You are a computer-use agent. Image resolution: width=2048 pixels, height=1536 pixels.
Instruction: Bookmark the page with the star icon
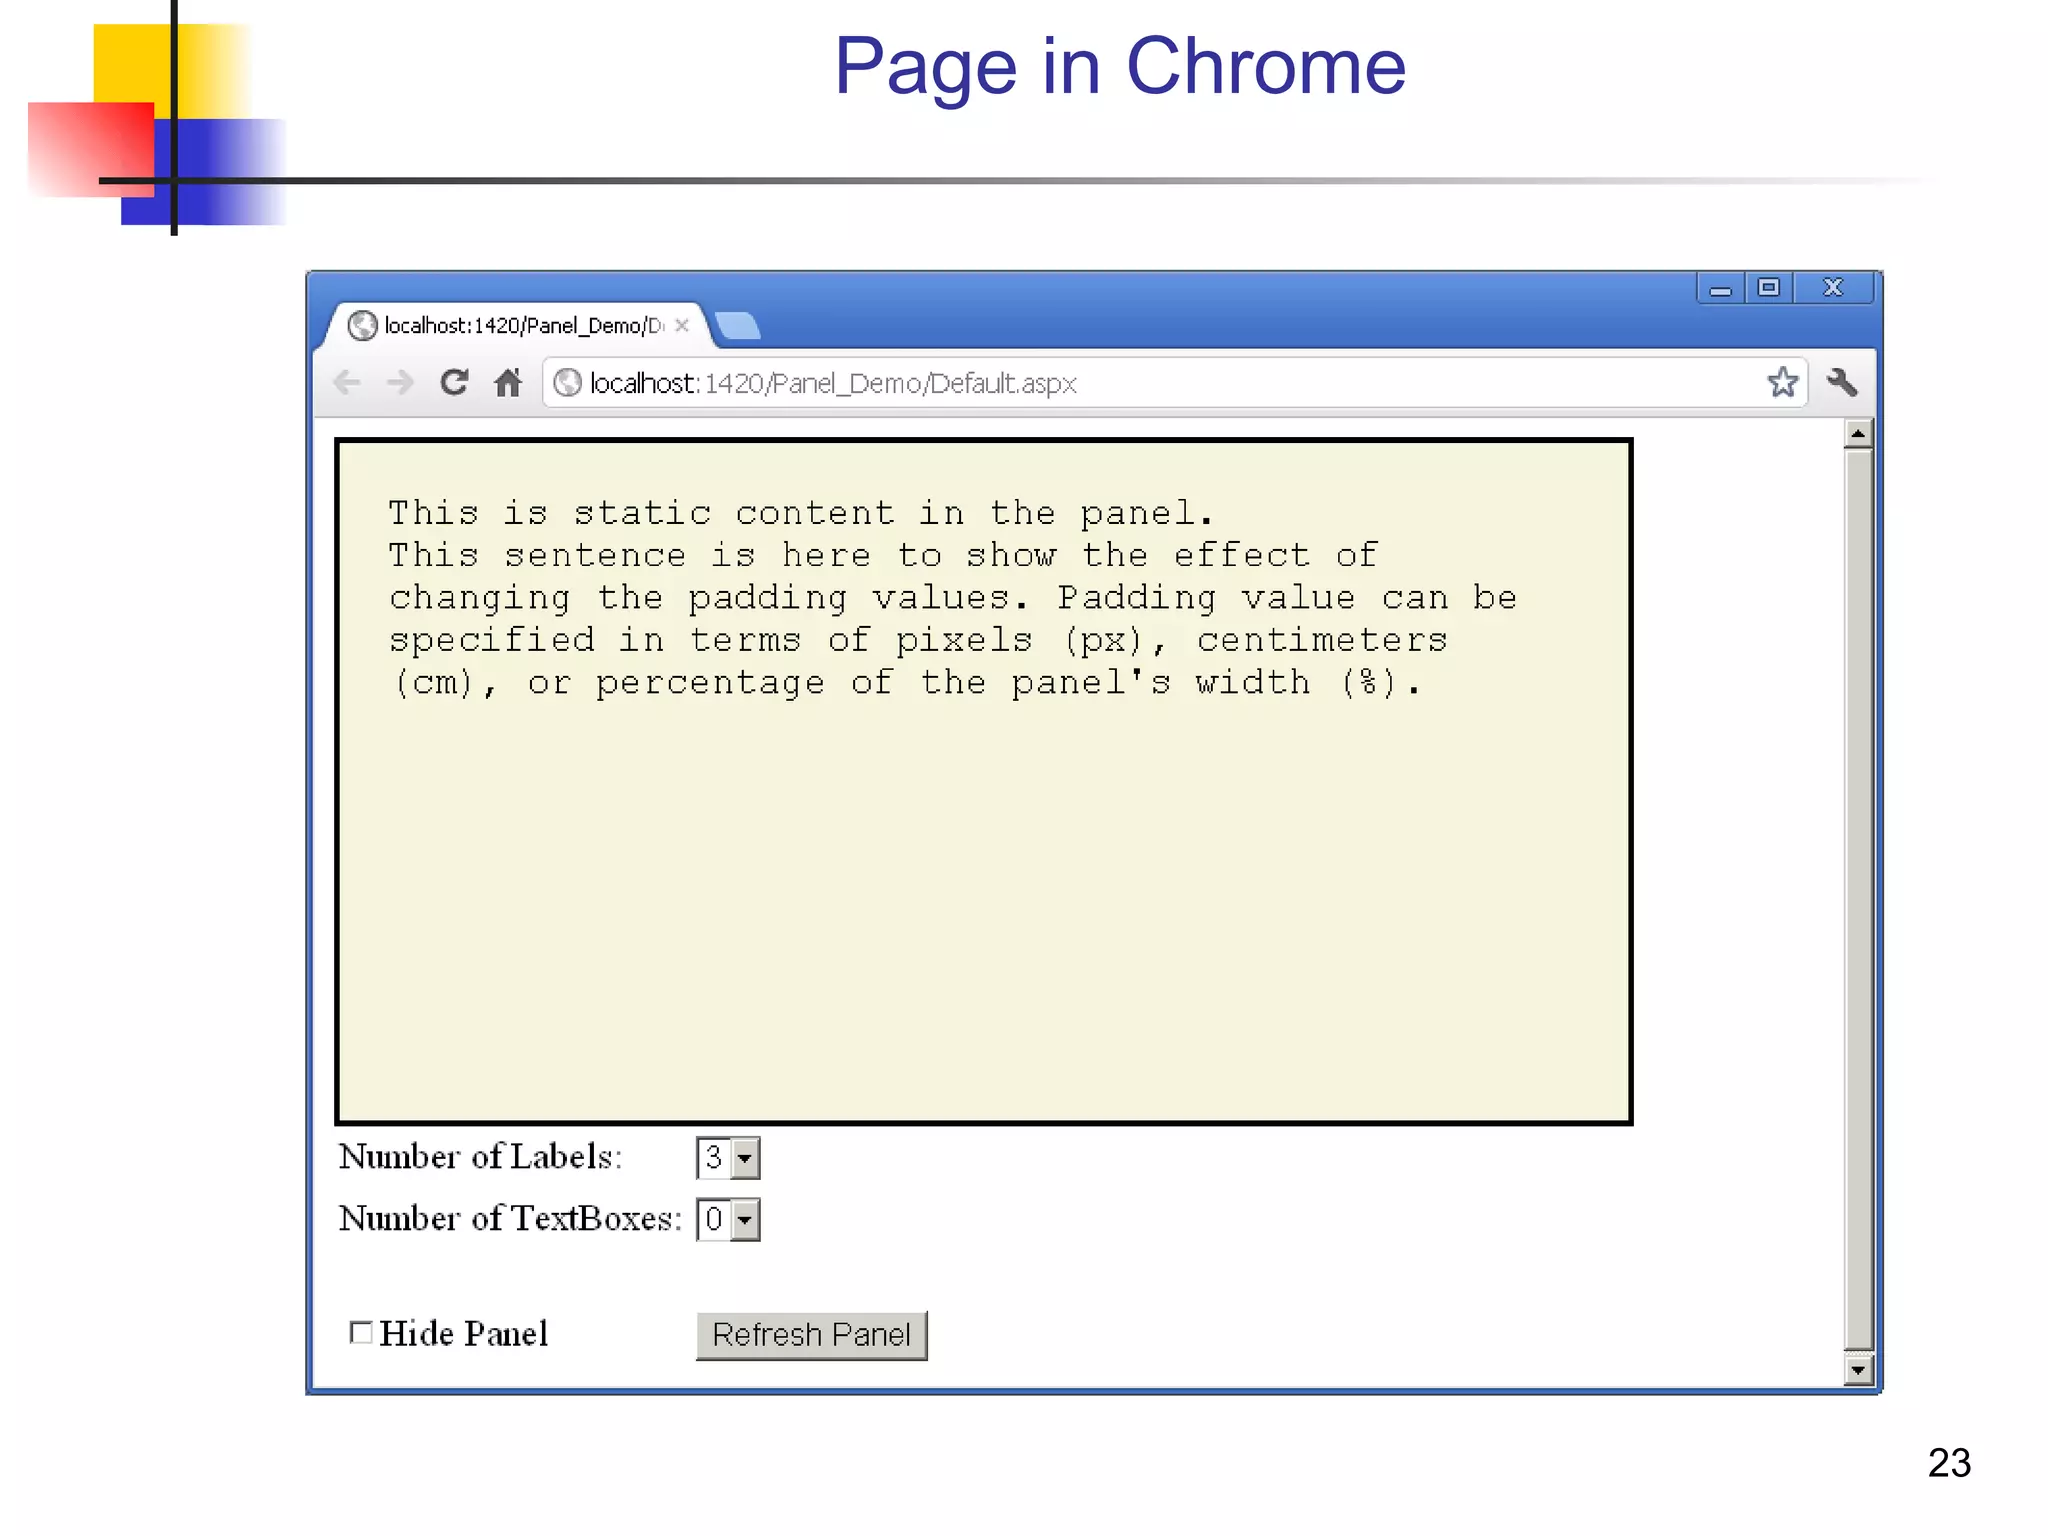1782,383
